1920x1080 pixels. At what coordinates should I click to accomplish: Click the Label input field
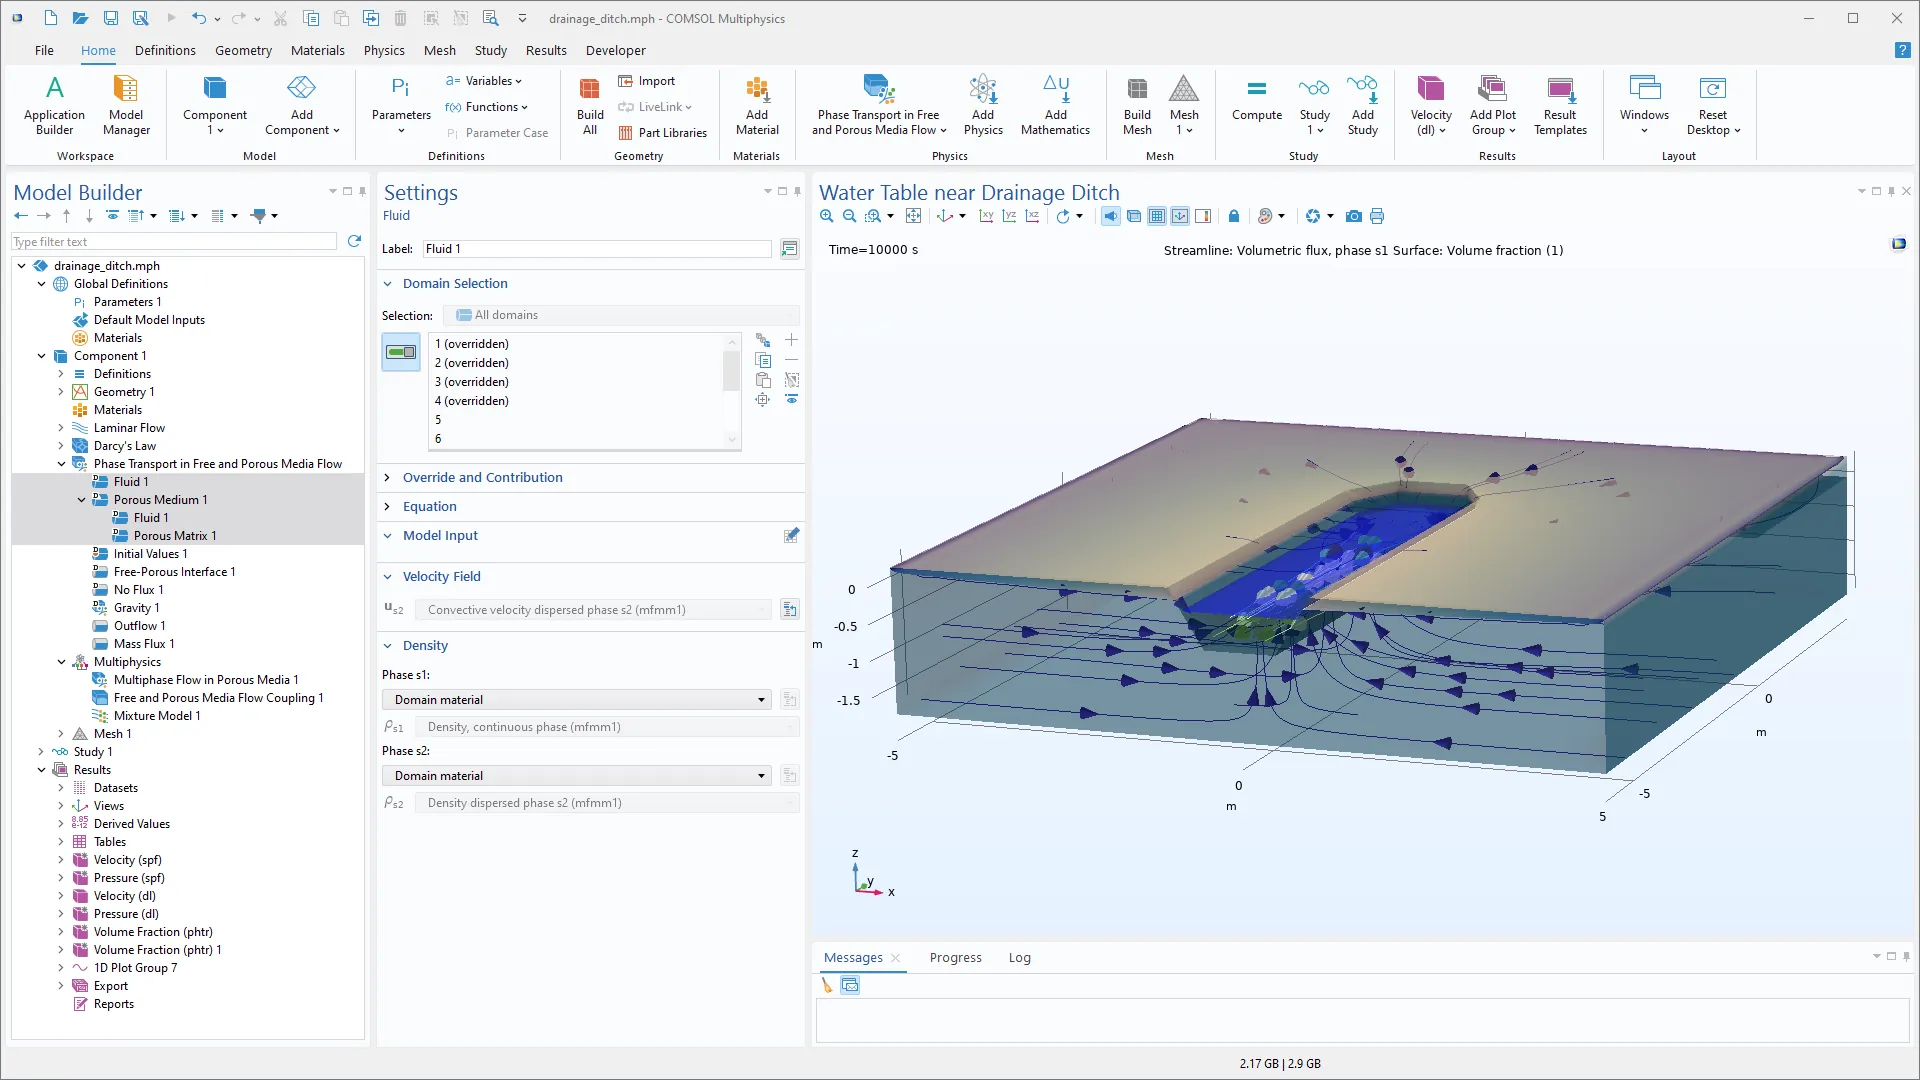click(x=597, y=249)
